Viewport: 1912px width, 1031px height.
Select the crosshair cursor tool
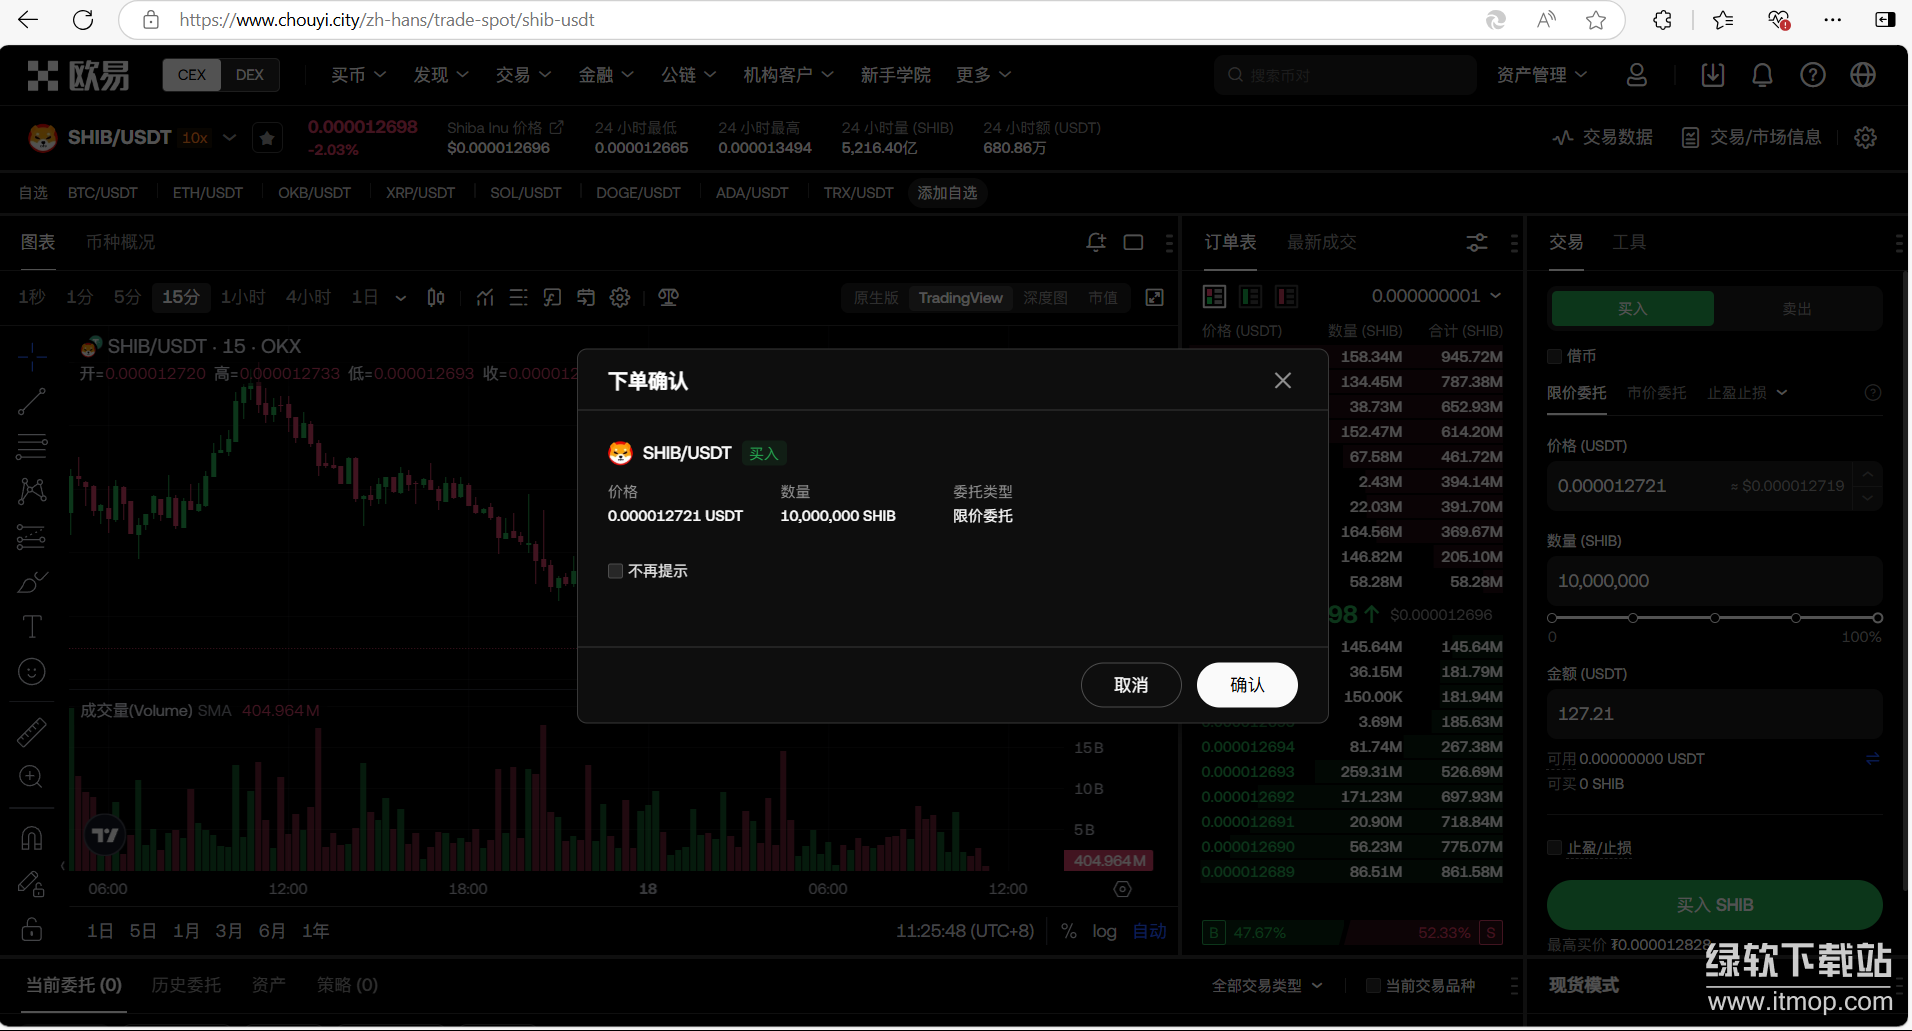(32, 356)
